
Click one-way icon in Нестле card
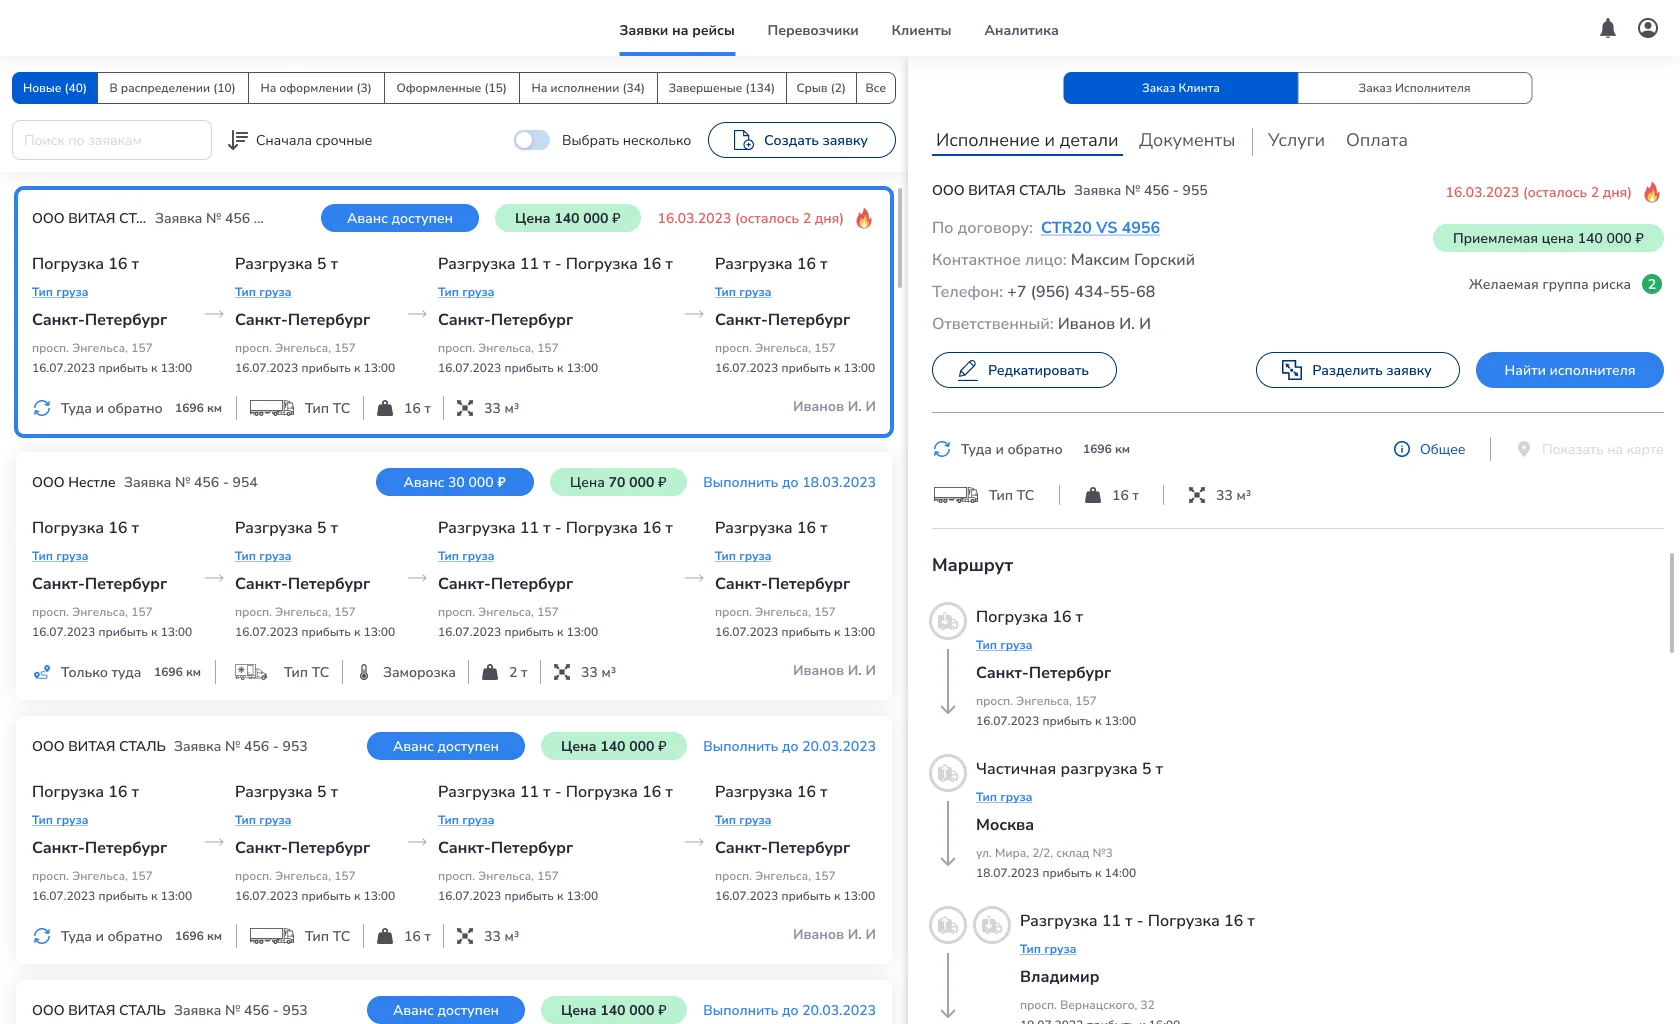pyautogui.click(x=42, y=672)
